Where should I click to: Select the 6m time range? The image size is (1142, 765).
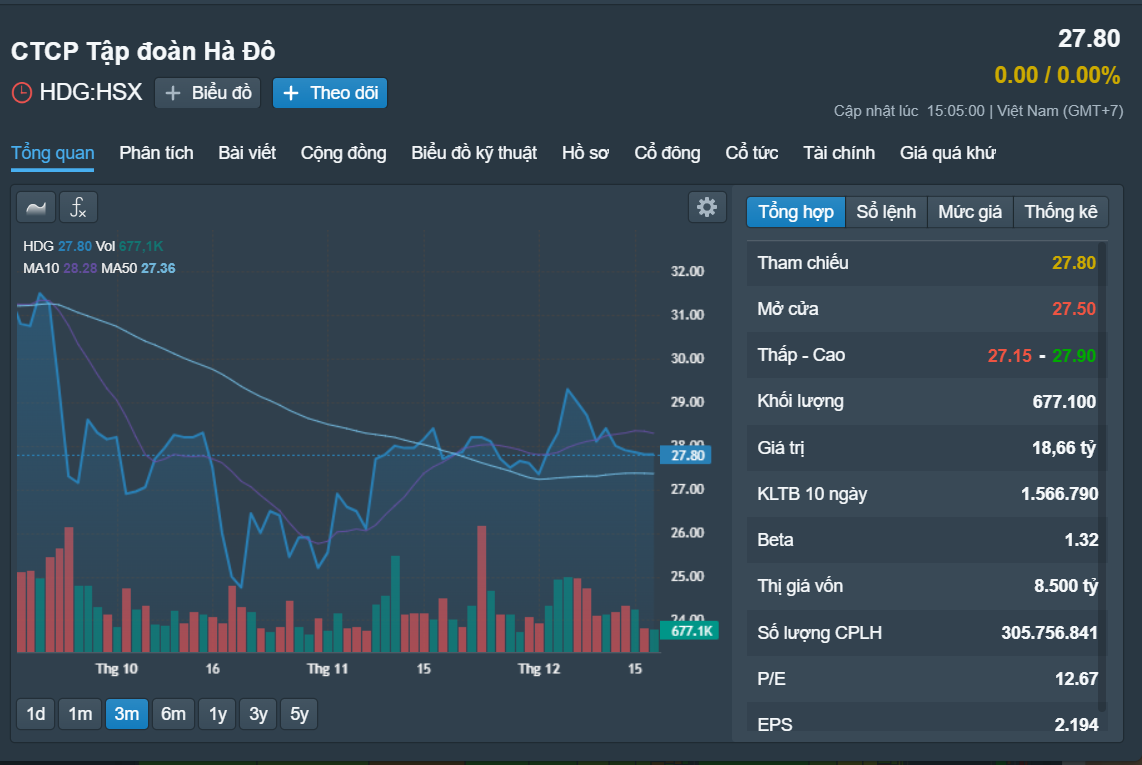[x=173, y=714]
